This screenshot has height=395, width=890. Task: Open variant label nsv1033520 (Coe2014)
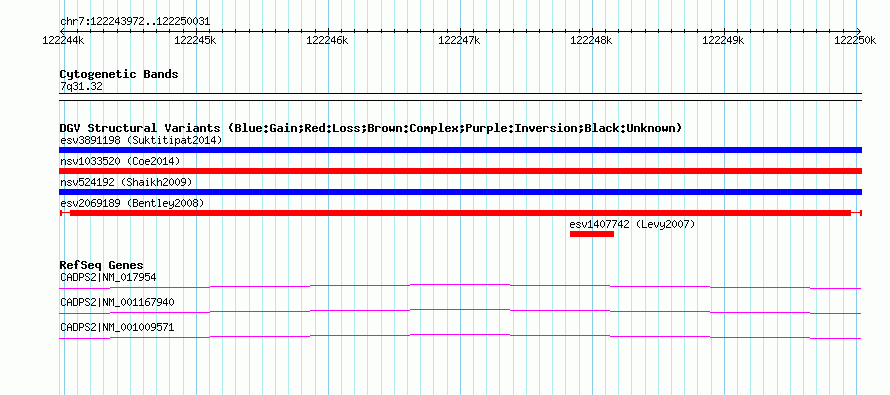click(120, 161)
